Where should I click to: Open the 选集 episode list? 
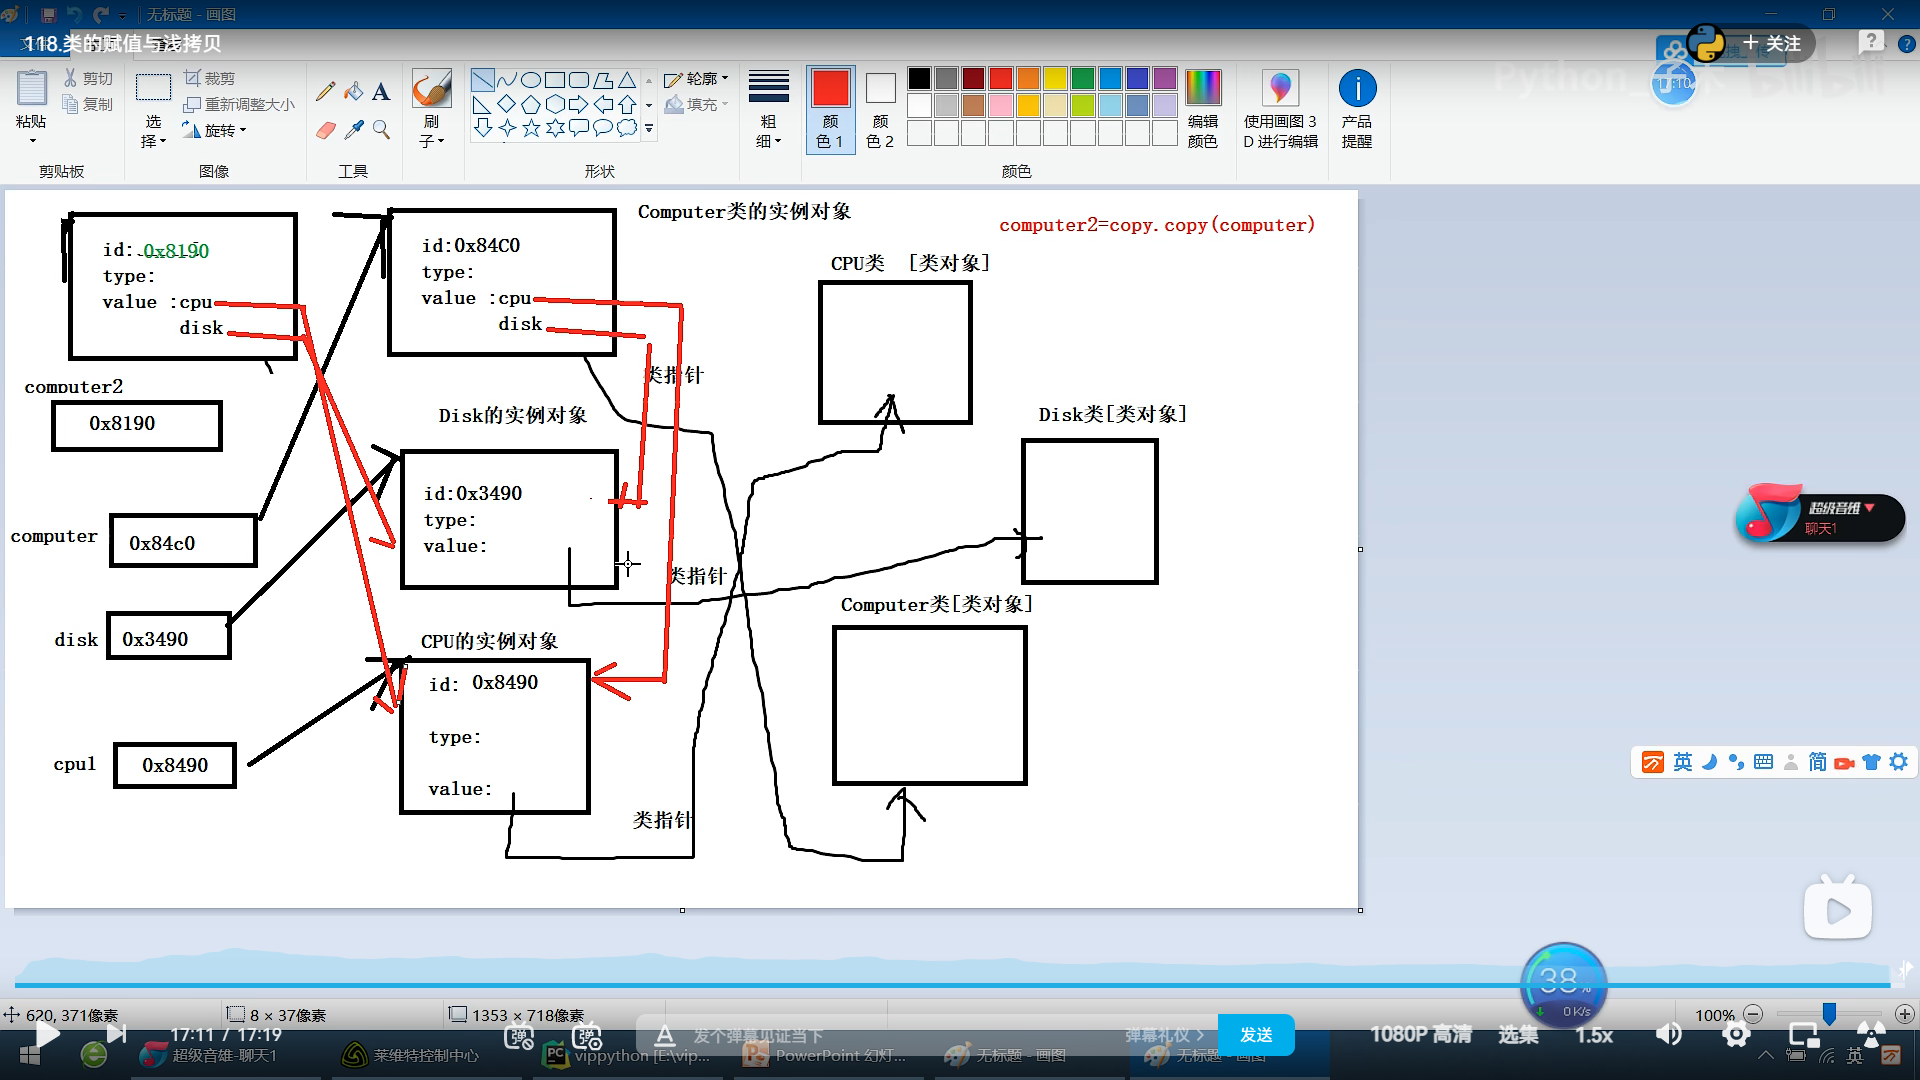coord(1518,1034)
